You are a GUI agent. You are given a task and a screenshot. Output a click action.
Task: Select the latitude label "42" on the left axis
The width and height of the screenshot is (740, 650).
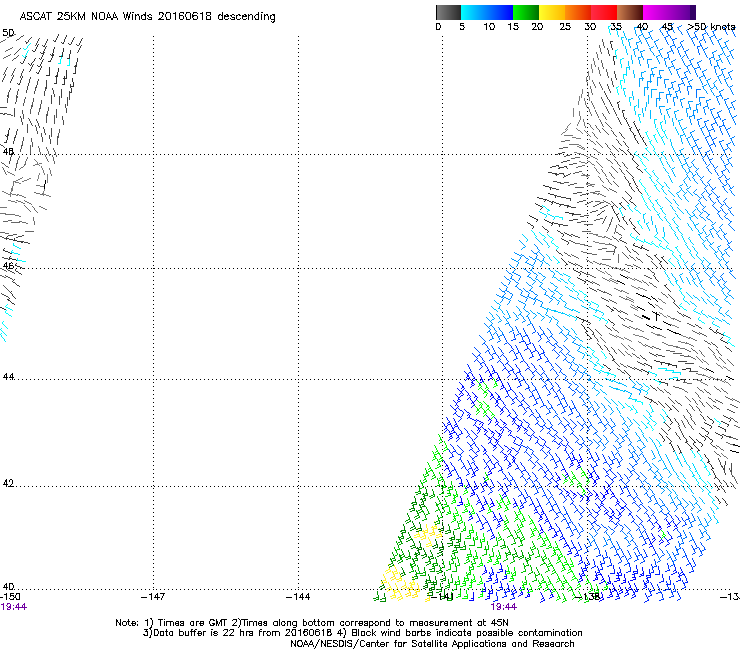click(8, 483)
